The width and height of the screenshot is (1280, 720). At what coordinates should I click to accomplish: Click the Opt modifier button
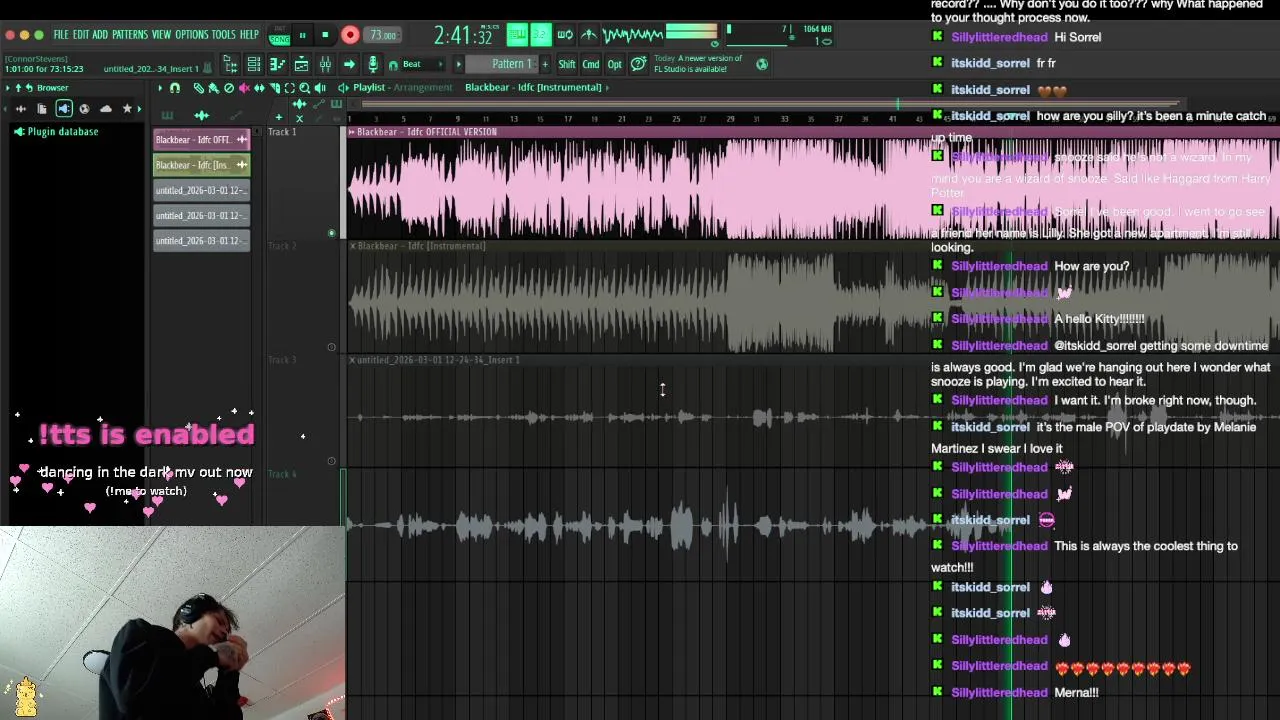pyautogui.click(x=615, y=64)
